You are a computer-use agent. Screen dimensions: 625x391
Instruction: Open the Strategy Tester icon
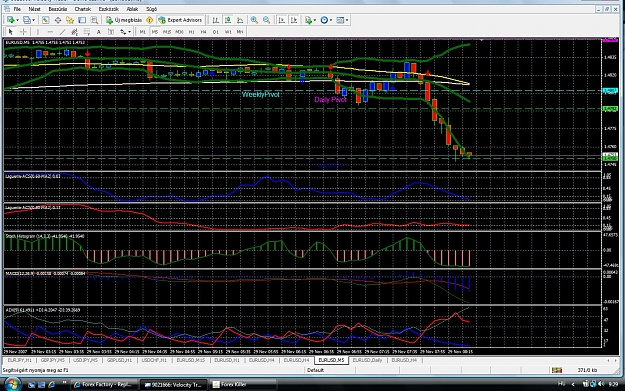tap(94, 20)
